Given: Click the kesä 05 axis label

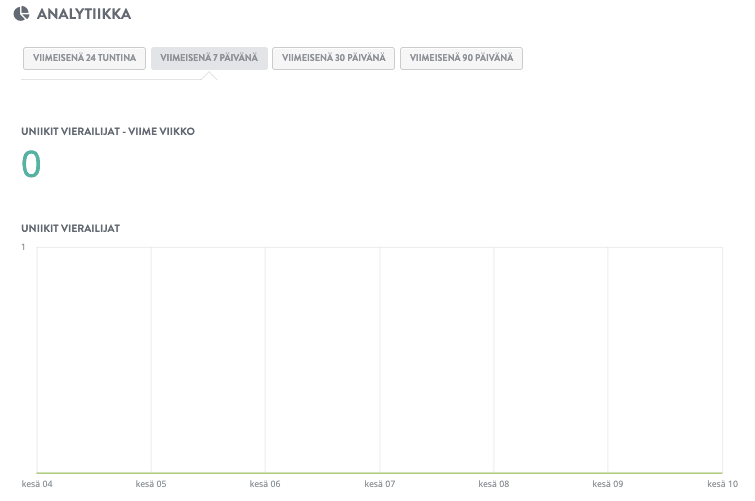Looking at the screenshot, I should 151,484.
